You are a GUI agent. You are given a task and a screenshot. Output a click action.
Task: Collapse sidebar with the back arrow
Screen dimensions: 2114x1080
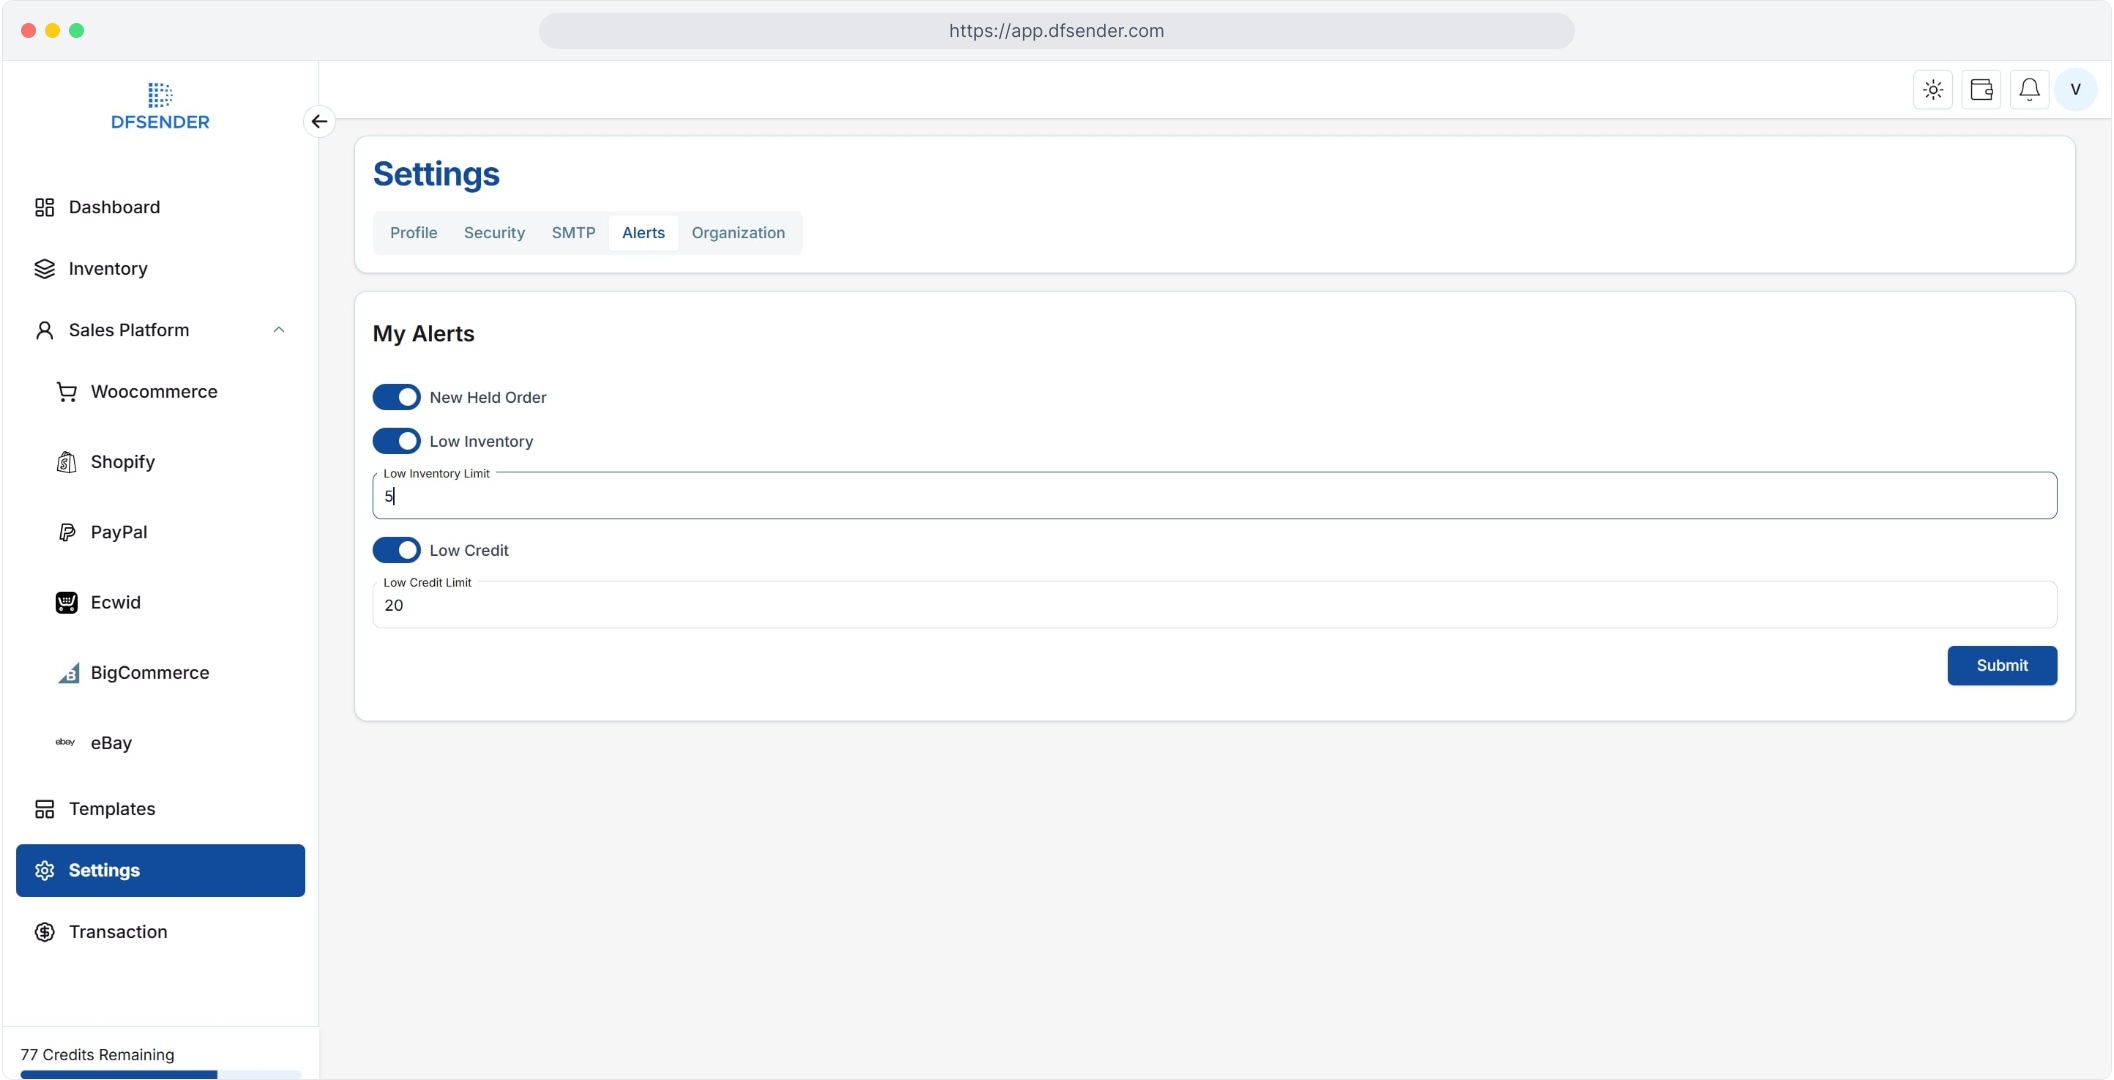tap(319, 121)
